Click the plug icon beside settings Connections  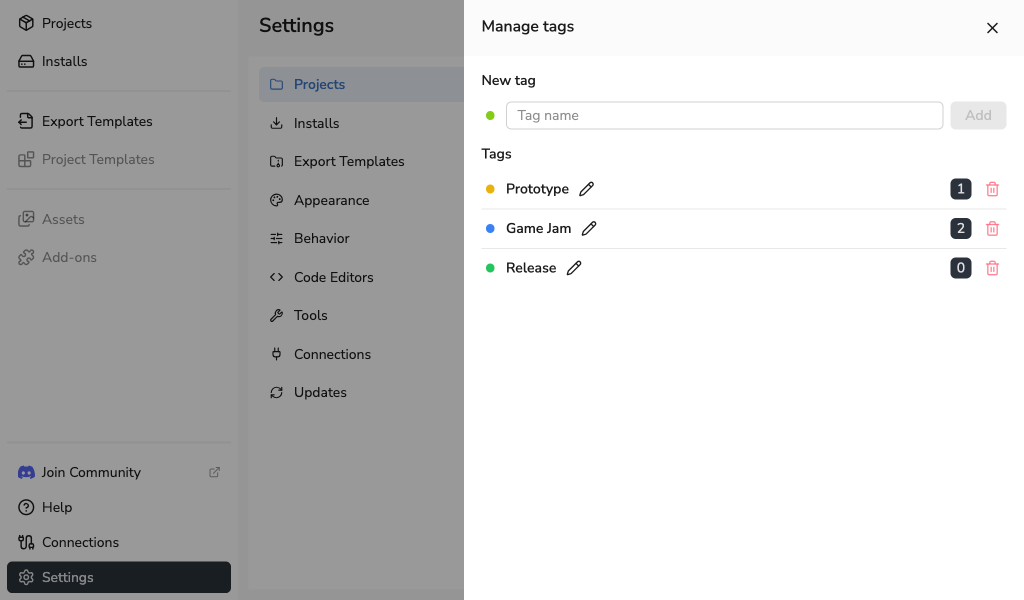point(276,355)
